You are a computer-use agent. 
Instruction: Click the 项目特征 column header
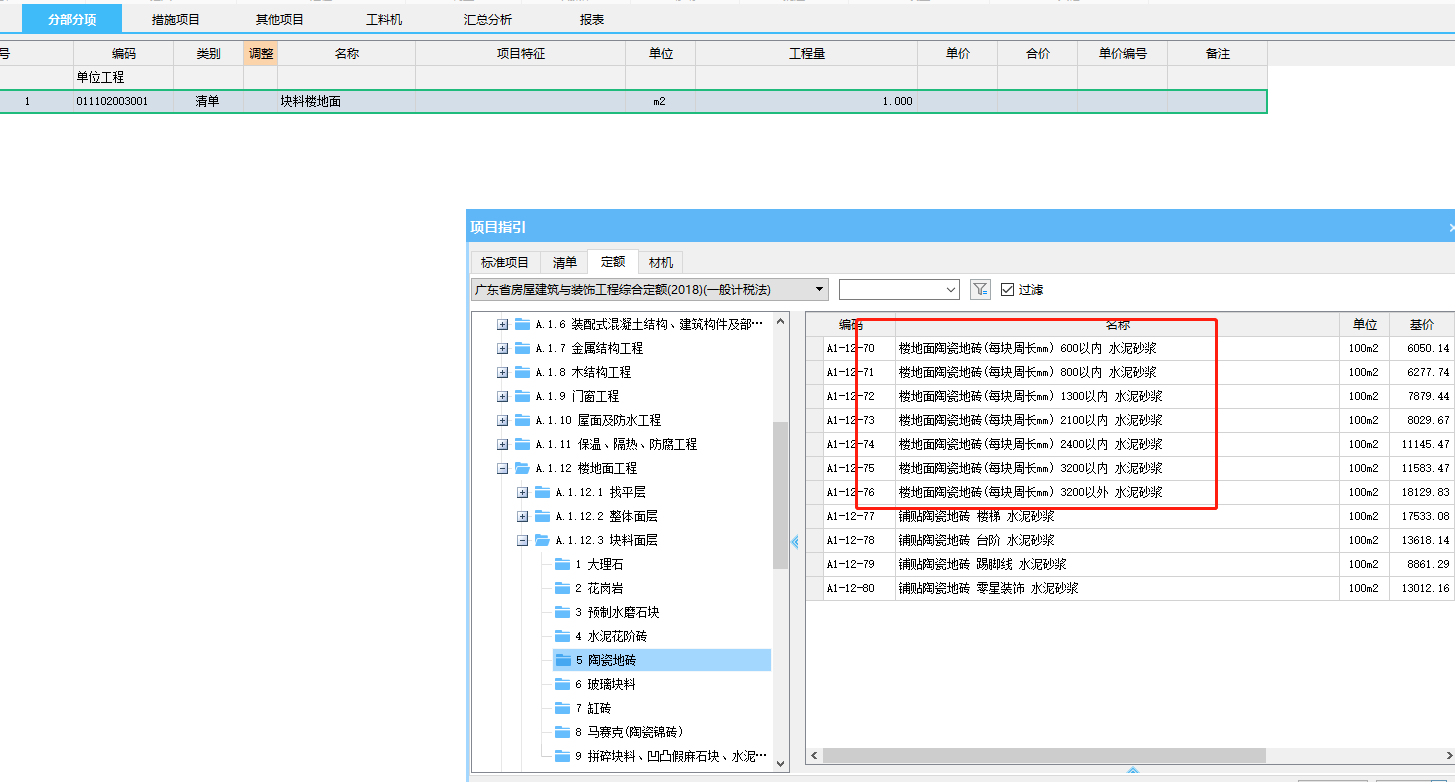[x=521, y=54]
